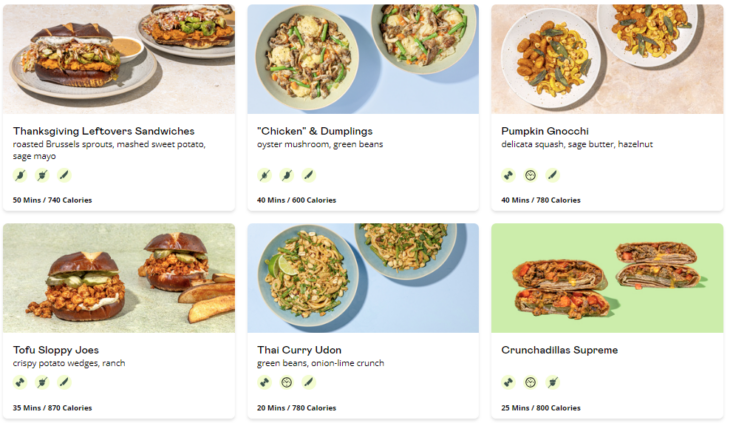Click the pinwheel badge on Pumpkin Gnocchi
Image resolution: width=733 pixels, height=423 pixels.
pyautogui.click(x=508, y=175)
